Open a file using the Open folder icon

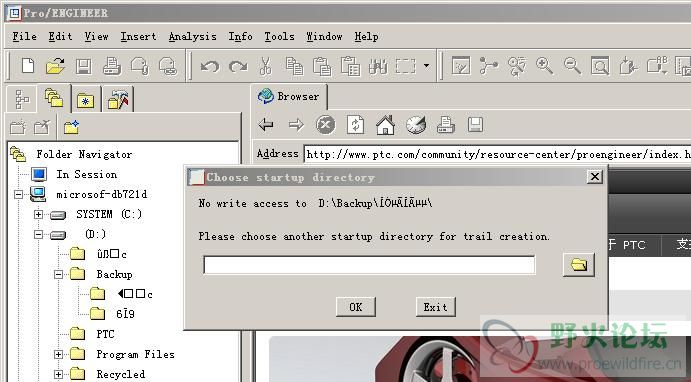point(56,66)
